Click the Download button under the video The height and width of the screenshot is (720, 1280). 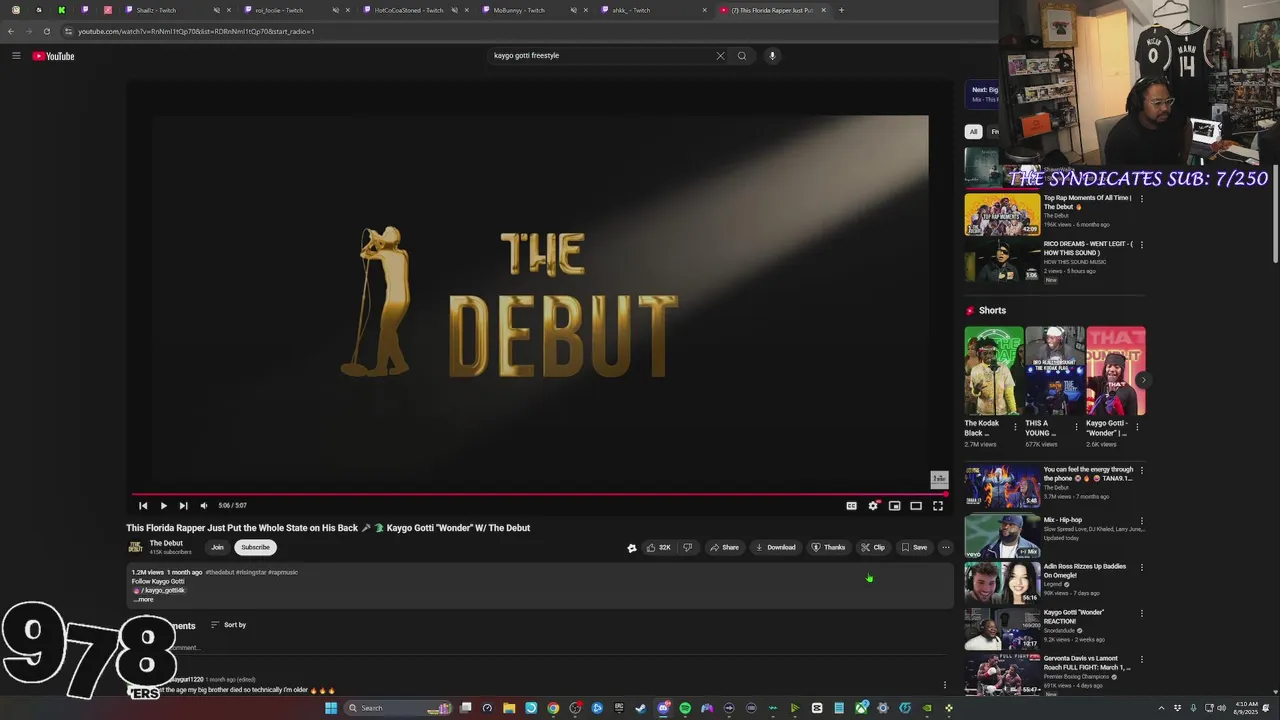point(776,547)
